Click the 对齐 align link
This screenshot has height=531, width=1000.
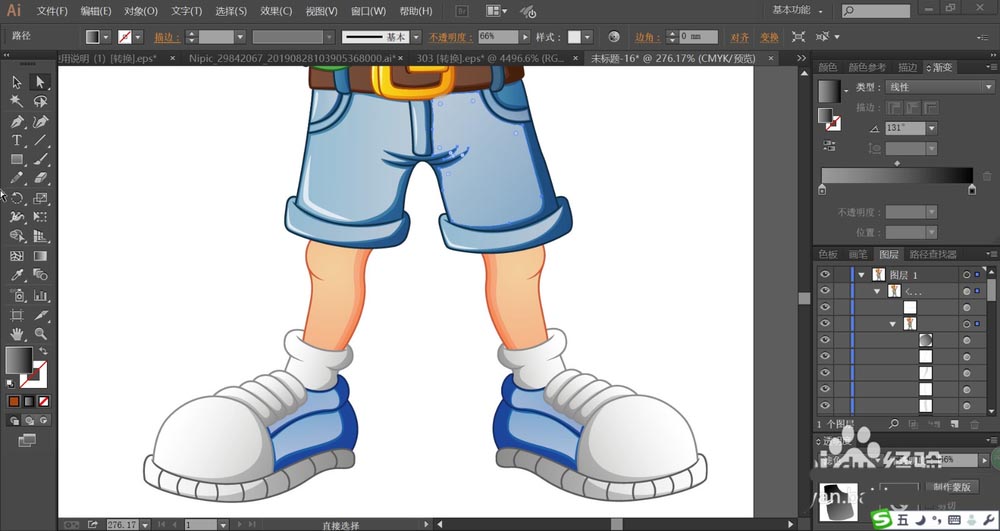[739, 37]
